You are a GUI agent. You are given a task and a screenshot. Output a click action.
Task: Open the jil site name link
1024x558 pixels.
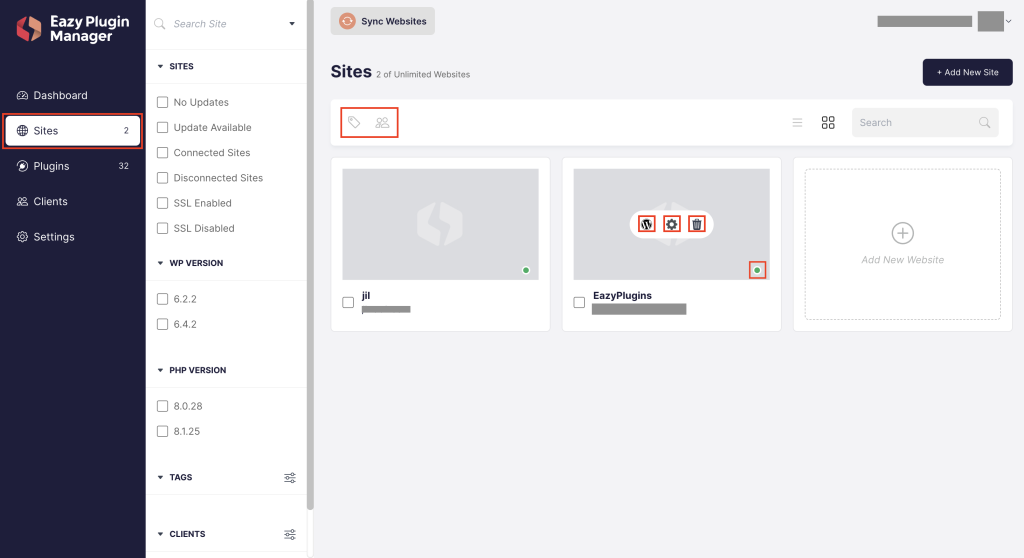366,295
